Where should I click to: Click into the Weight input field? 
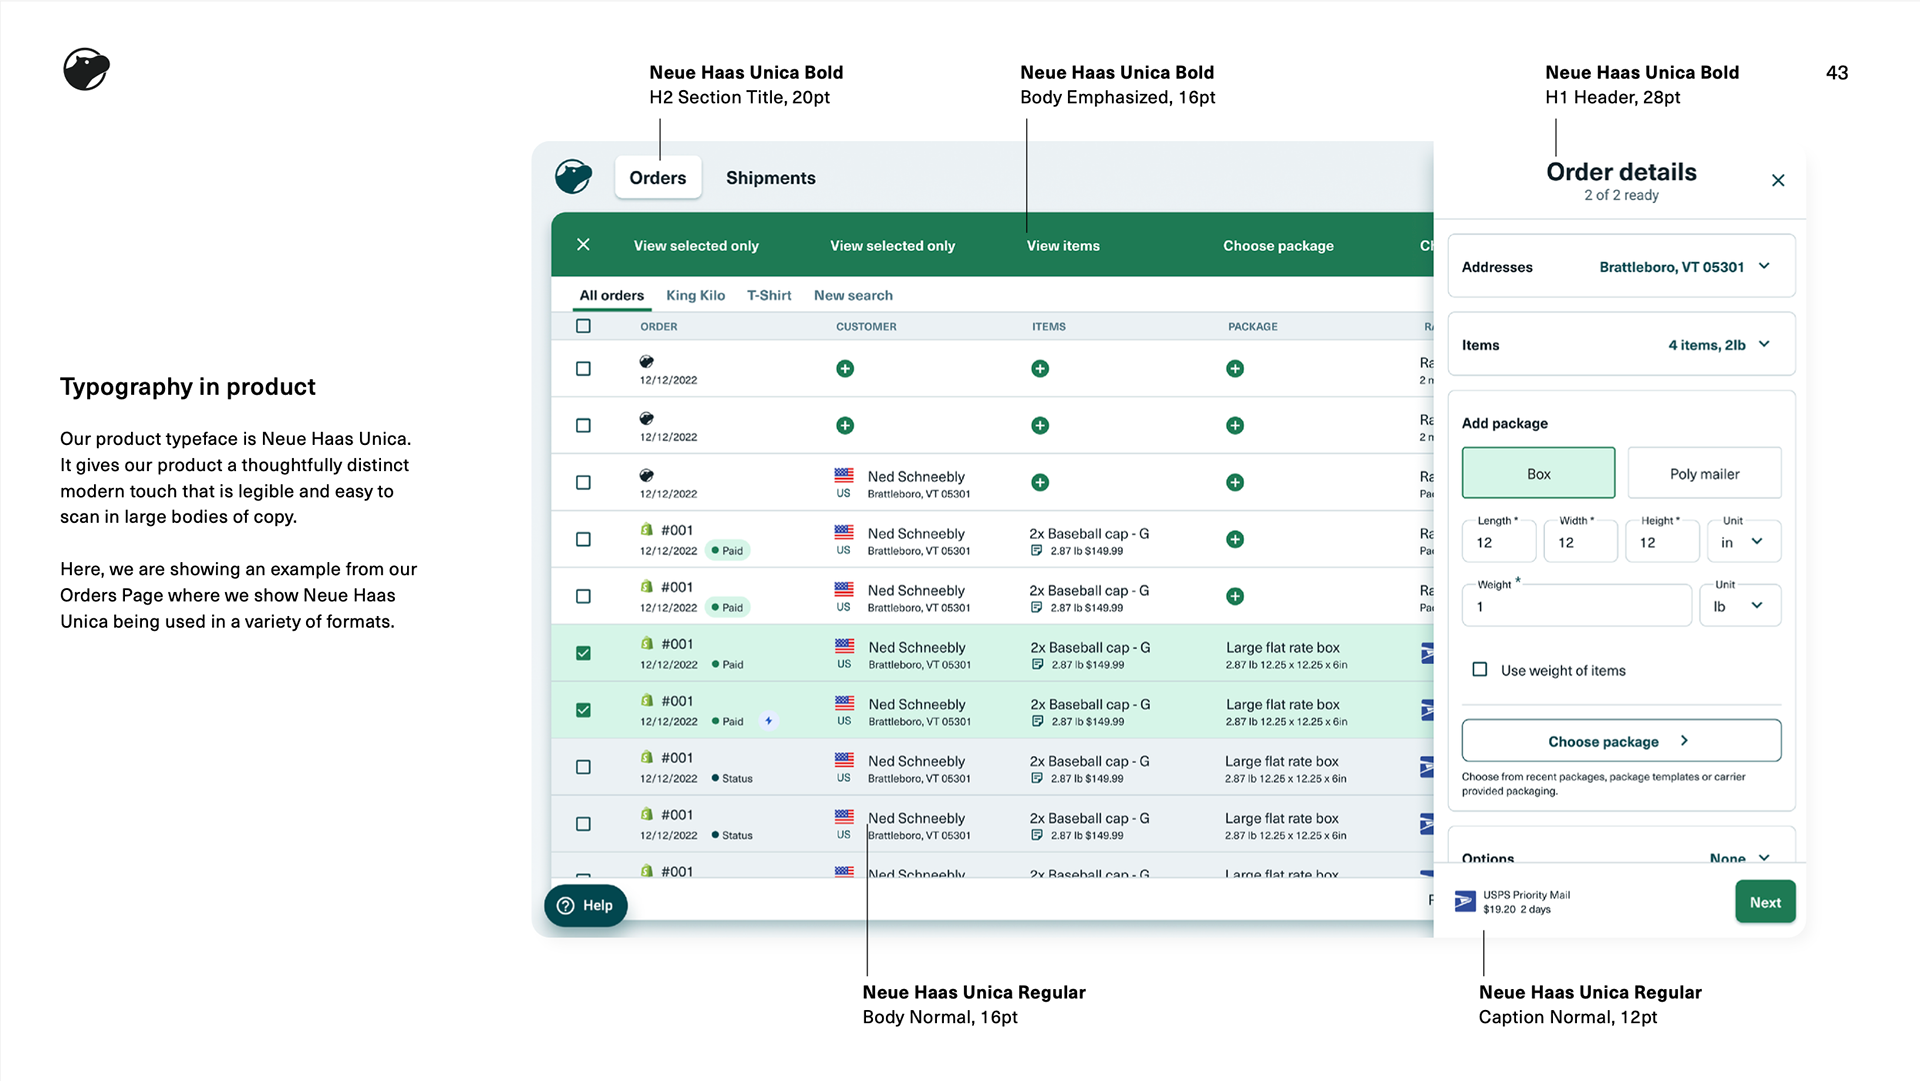click(1575, 607)
